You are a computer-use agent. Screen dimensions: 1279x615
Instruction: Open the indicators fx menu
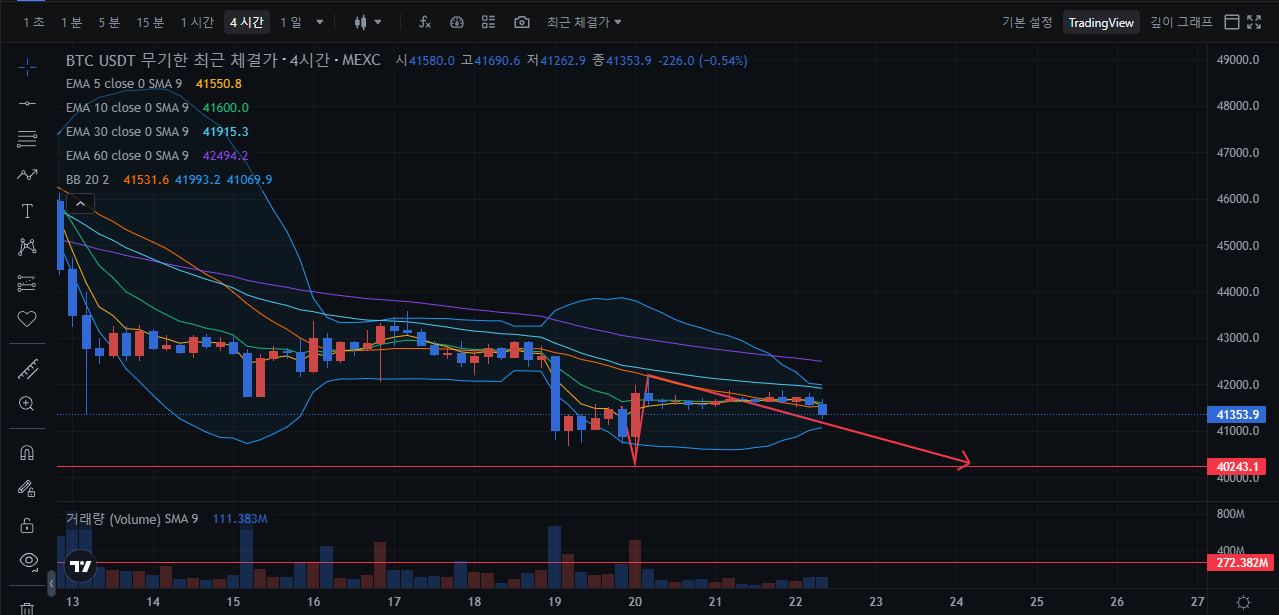point(425,22)
